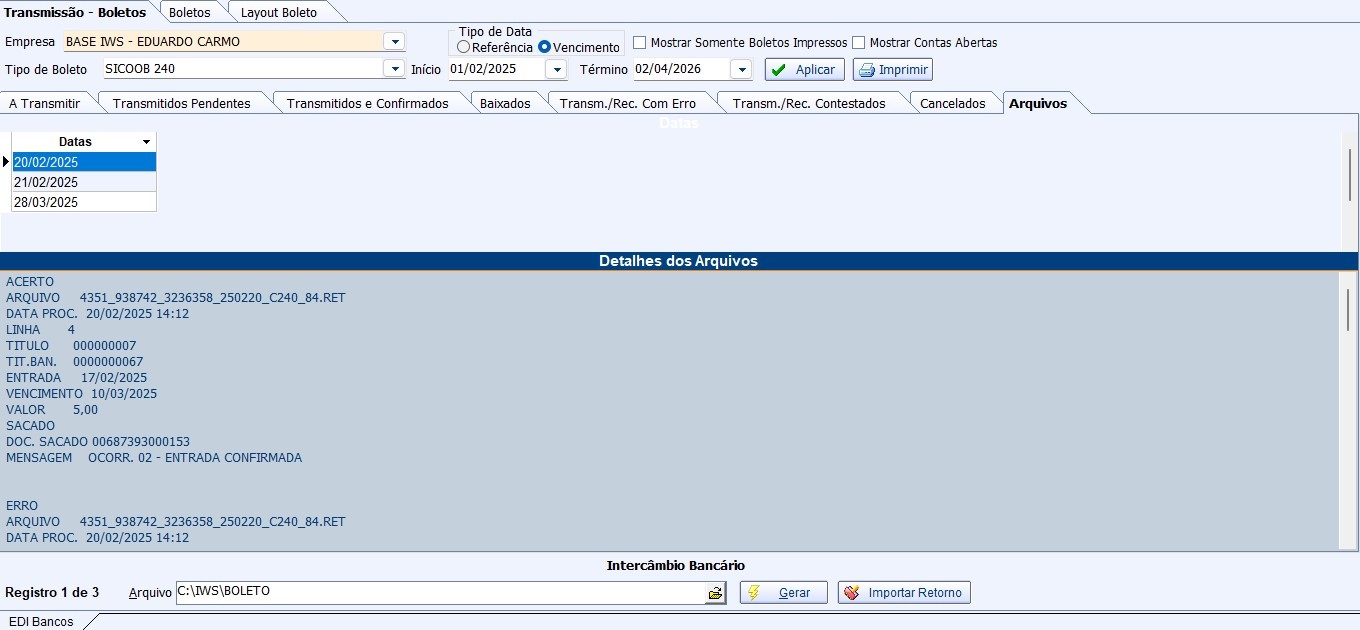
Task: Check the Mostrar Contas Abertas box
Action: pyautogui.click(x=859, y=43)
